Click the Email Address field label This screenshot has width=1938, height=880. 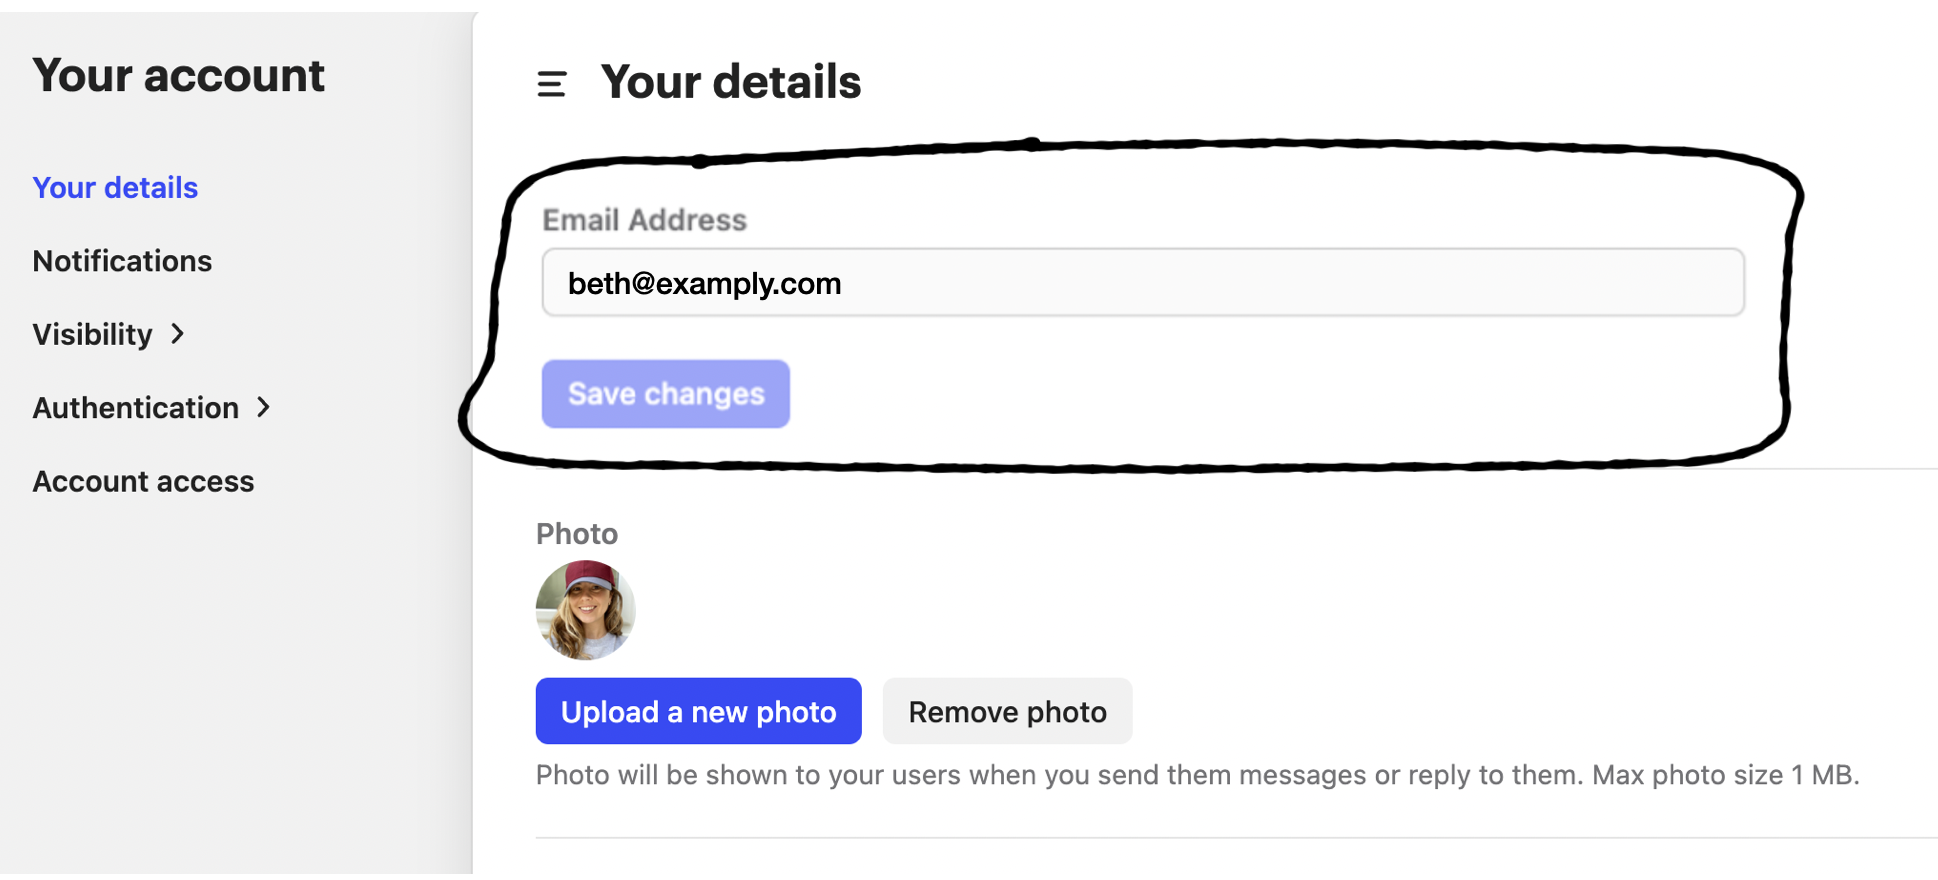(644, 220)
